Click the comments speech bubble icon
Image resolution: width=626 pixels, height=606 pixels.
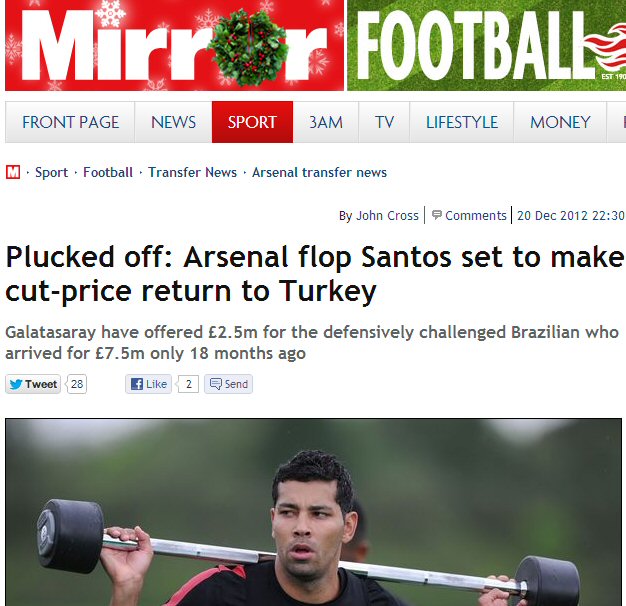437,215
